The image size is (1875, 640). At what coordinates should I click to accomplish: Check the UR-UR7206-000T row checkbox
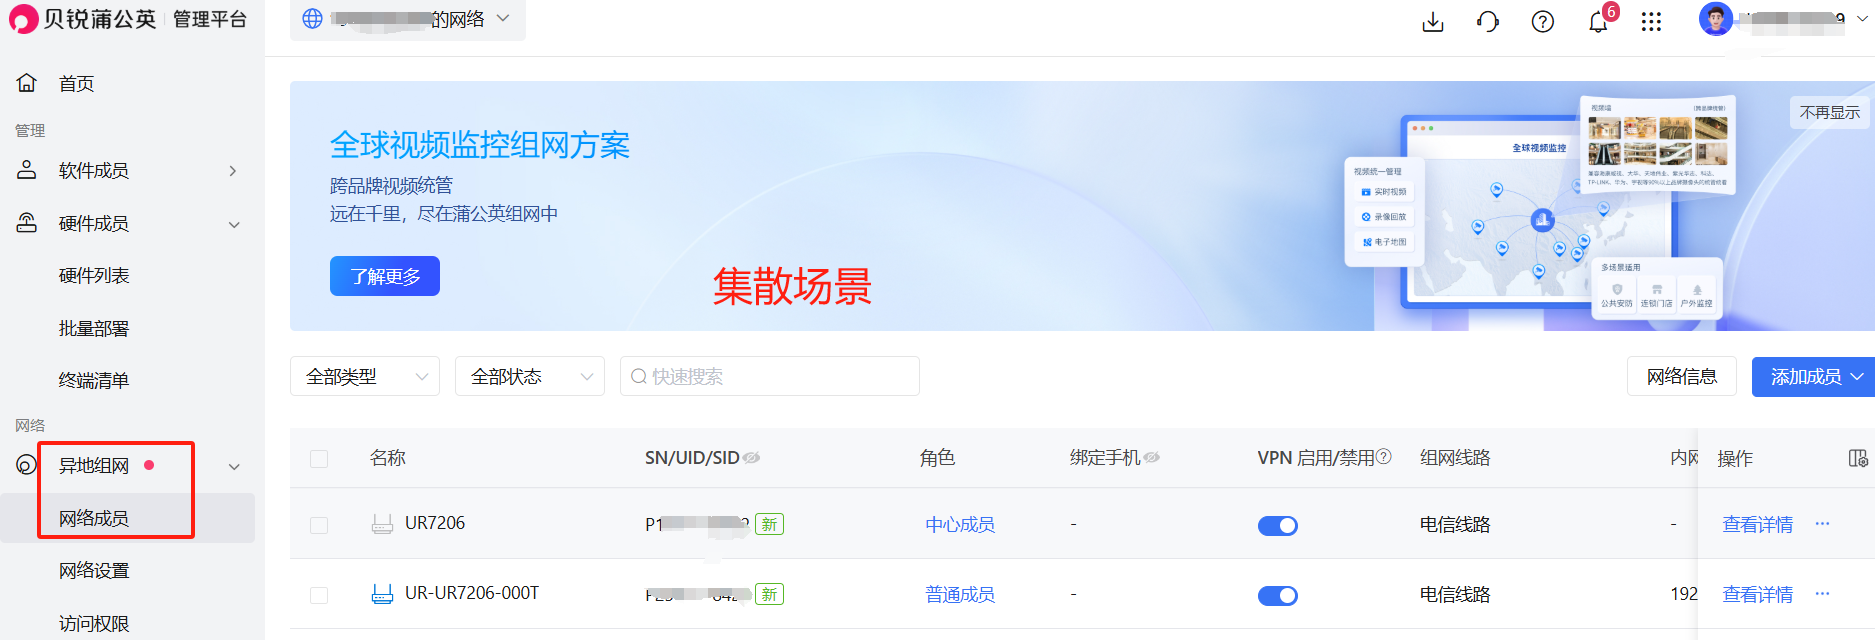(x=319, y=595)
